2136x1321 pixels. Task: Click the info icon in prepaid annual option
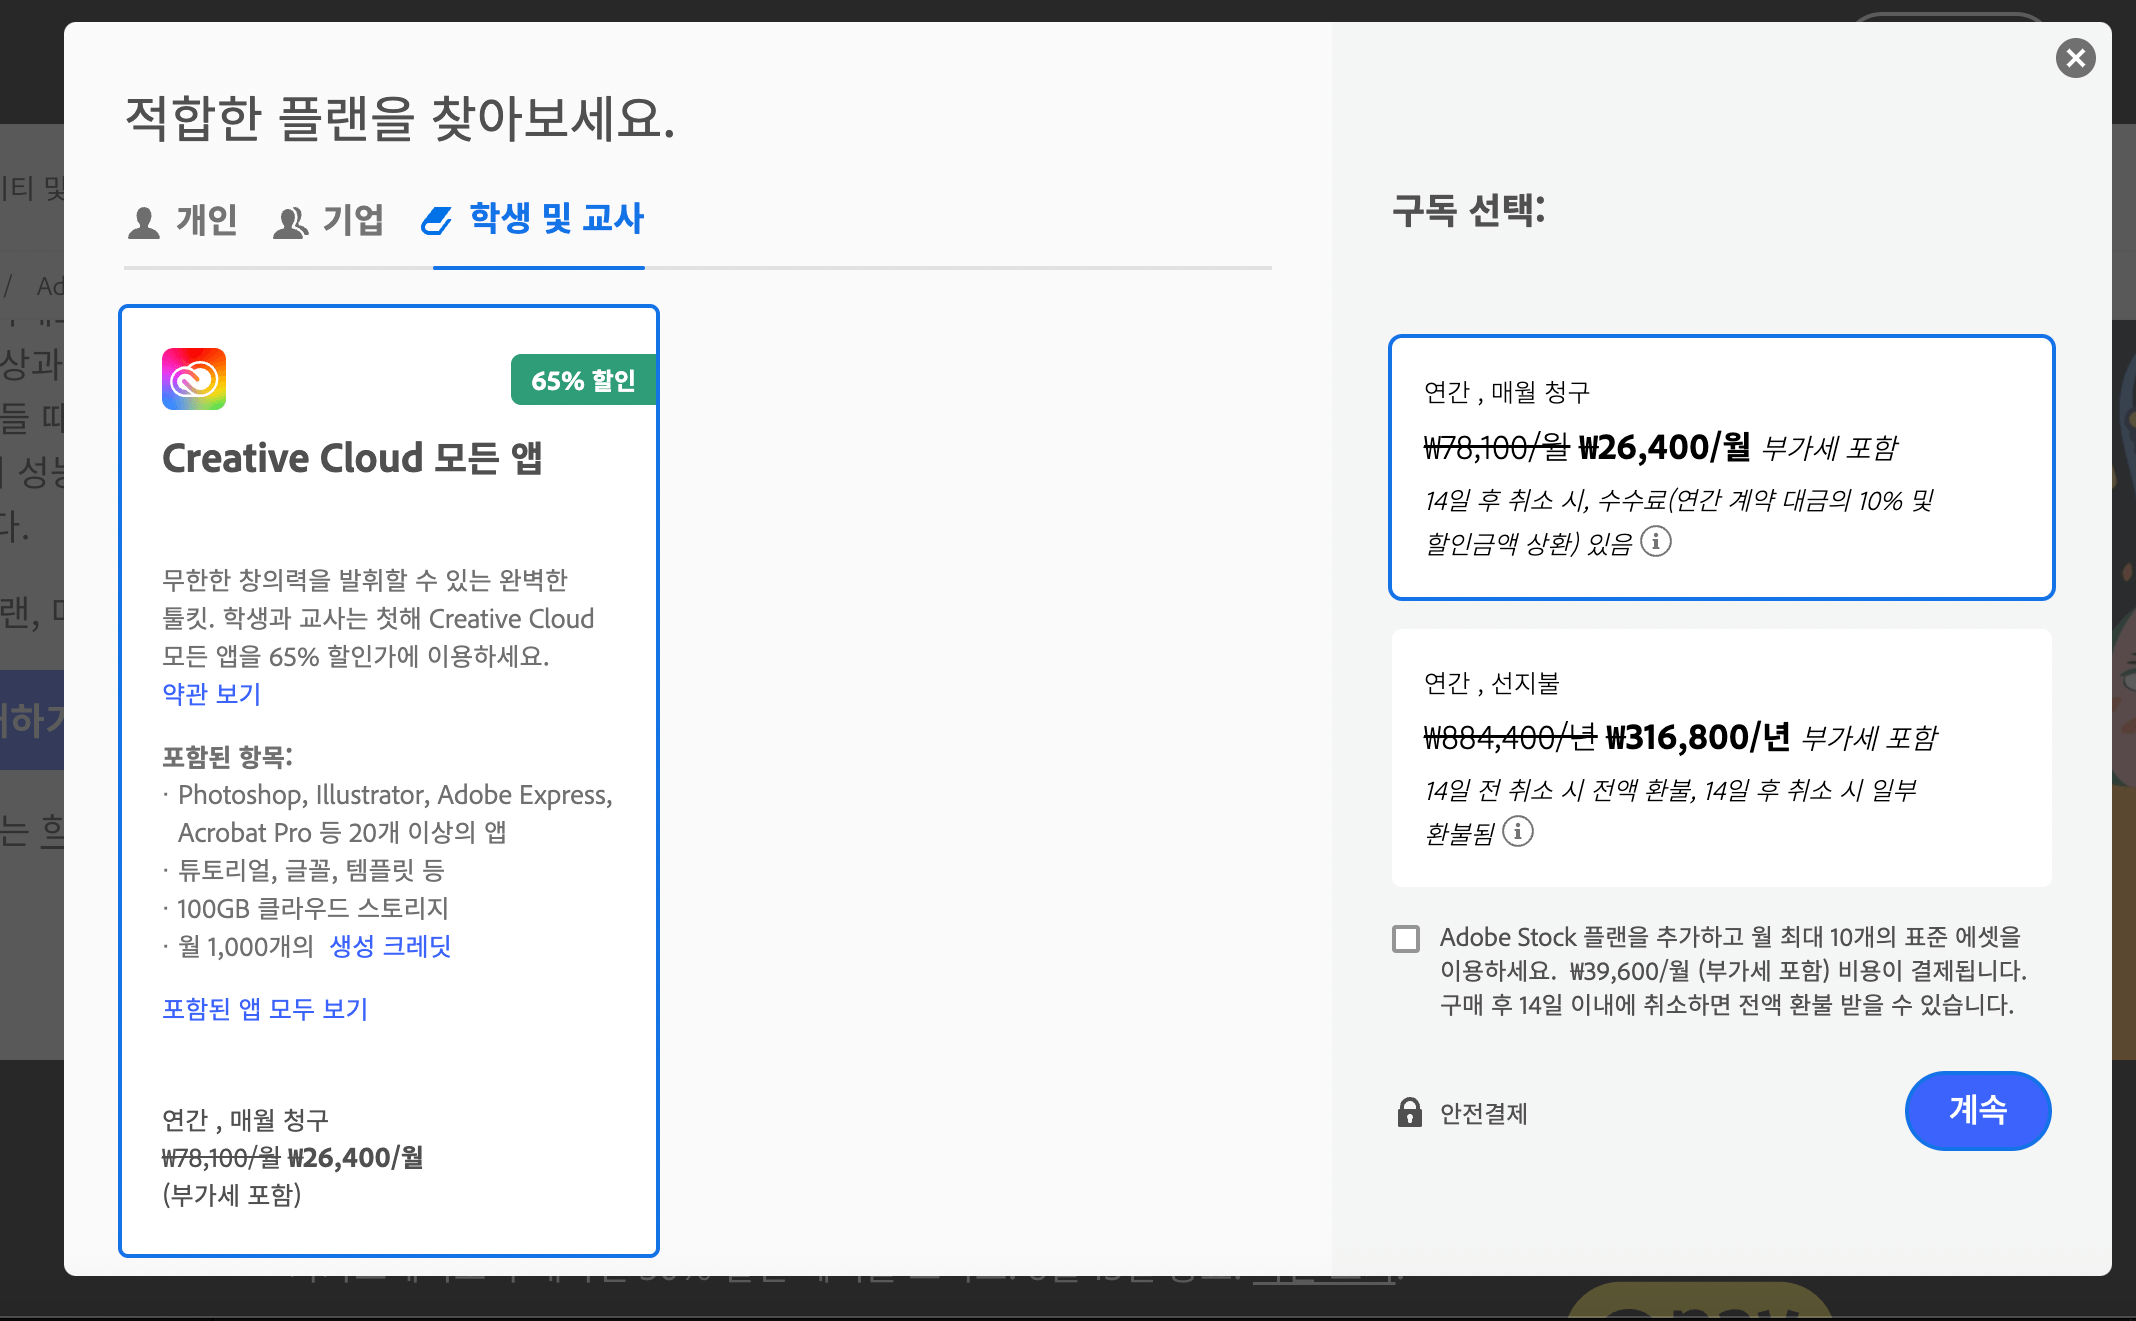[x=1518, y=831]
